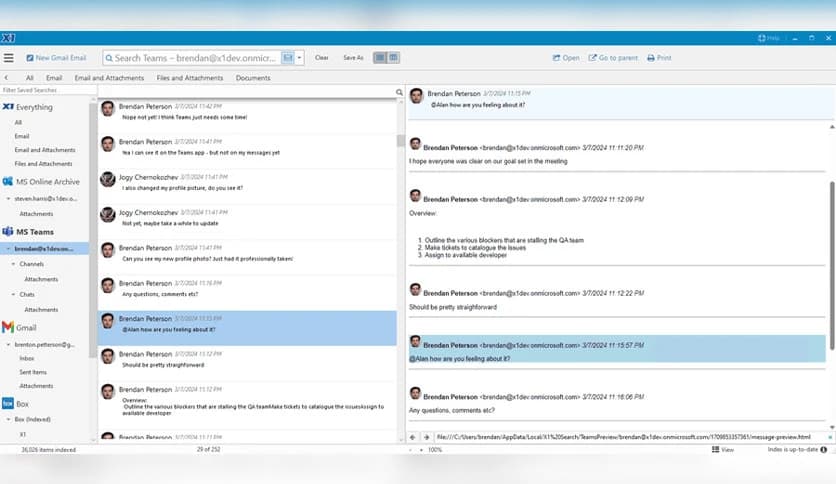Select the list message beginning 'Overview: Outline the various blockers'

(x=247, y=403)
